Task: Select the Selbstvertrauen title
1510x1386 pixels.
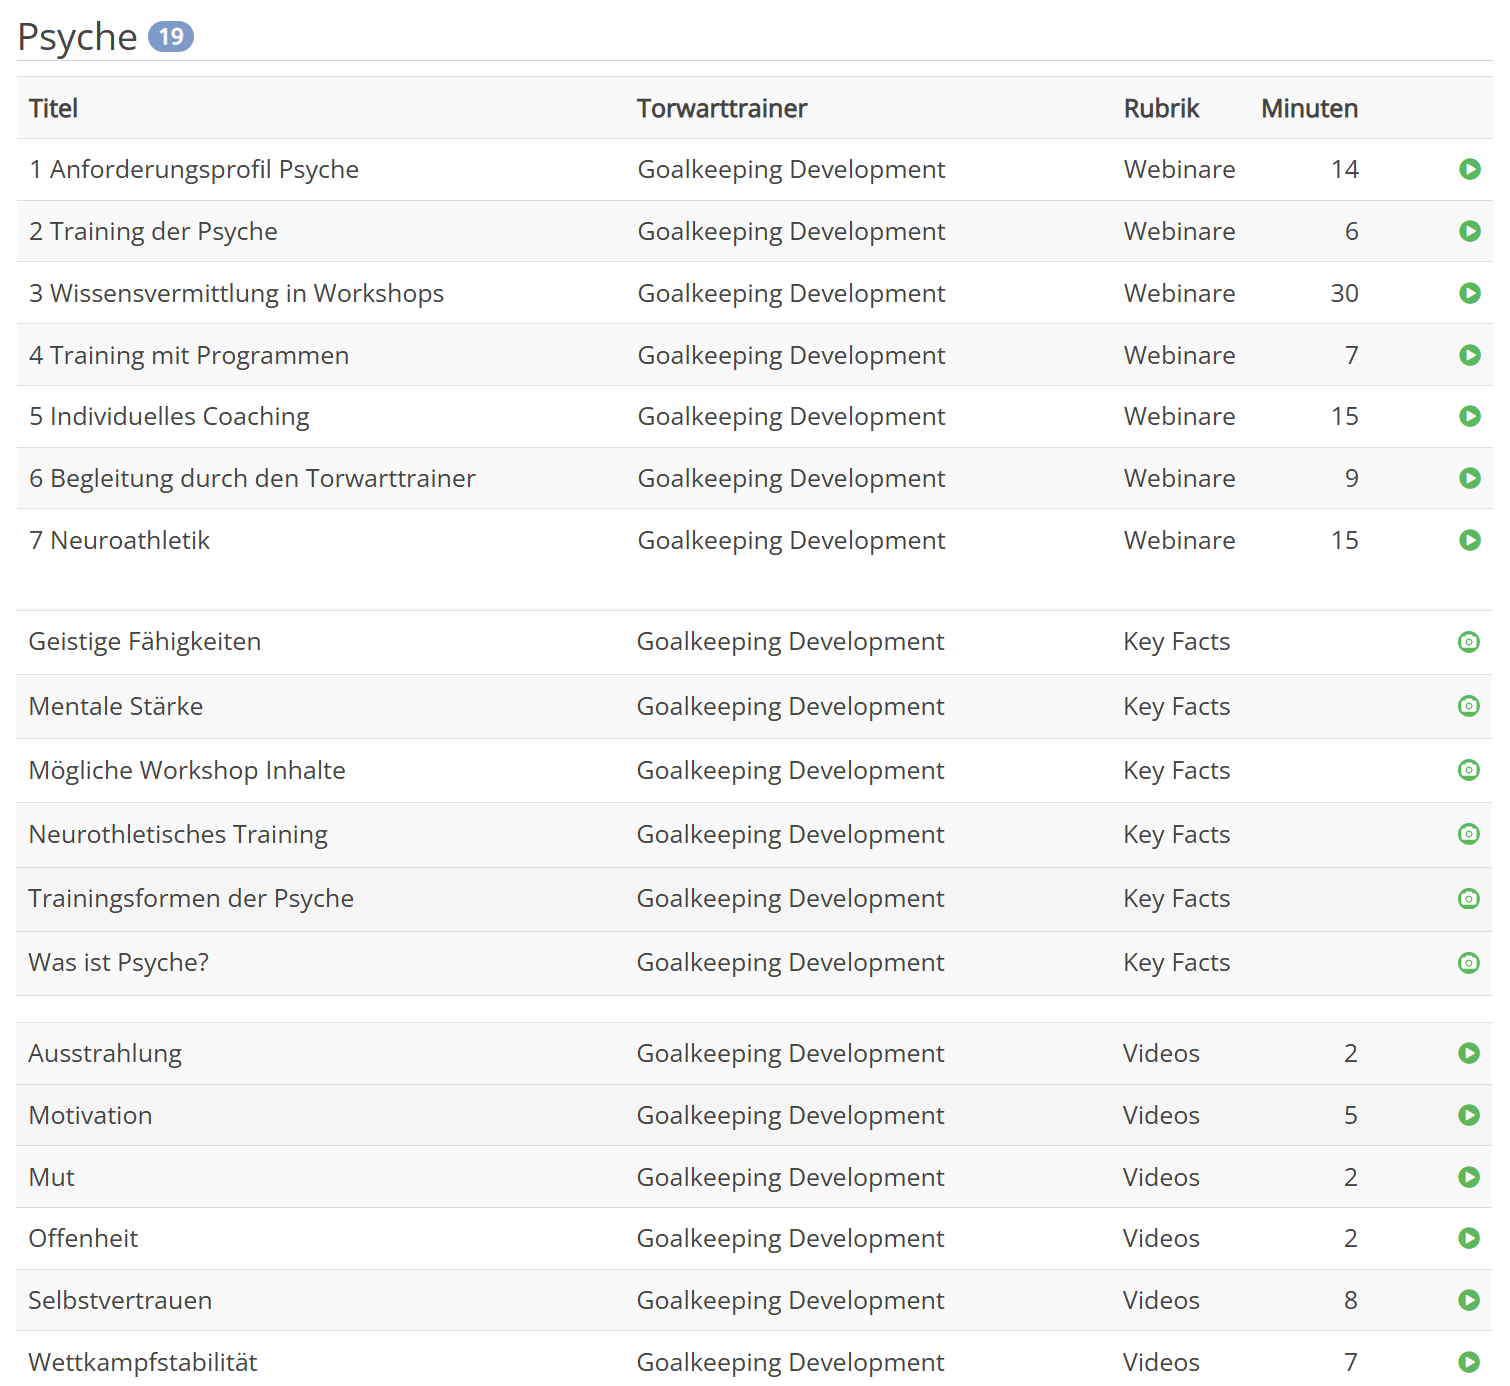Action: 120,1300
